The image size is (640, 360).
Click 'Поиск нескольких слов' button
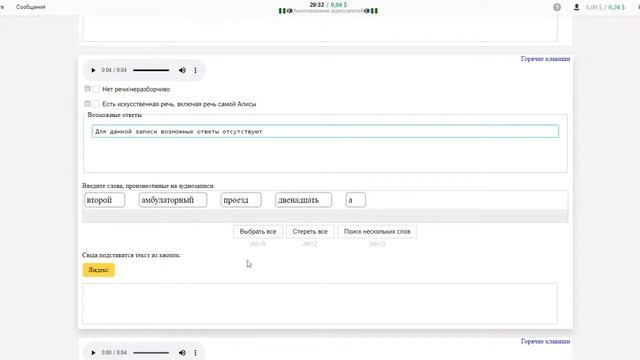coord(377,231)
